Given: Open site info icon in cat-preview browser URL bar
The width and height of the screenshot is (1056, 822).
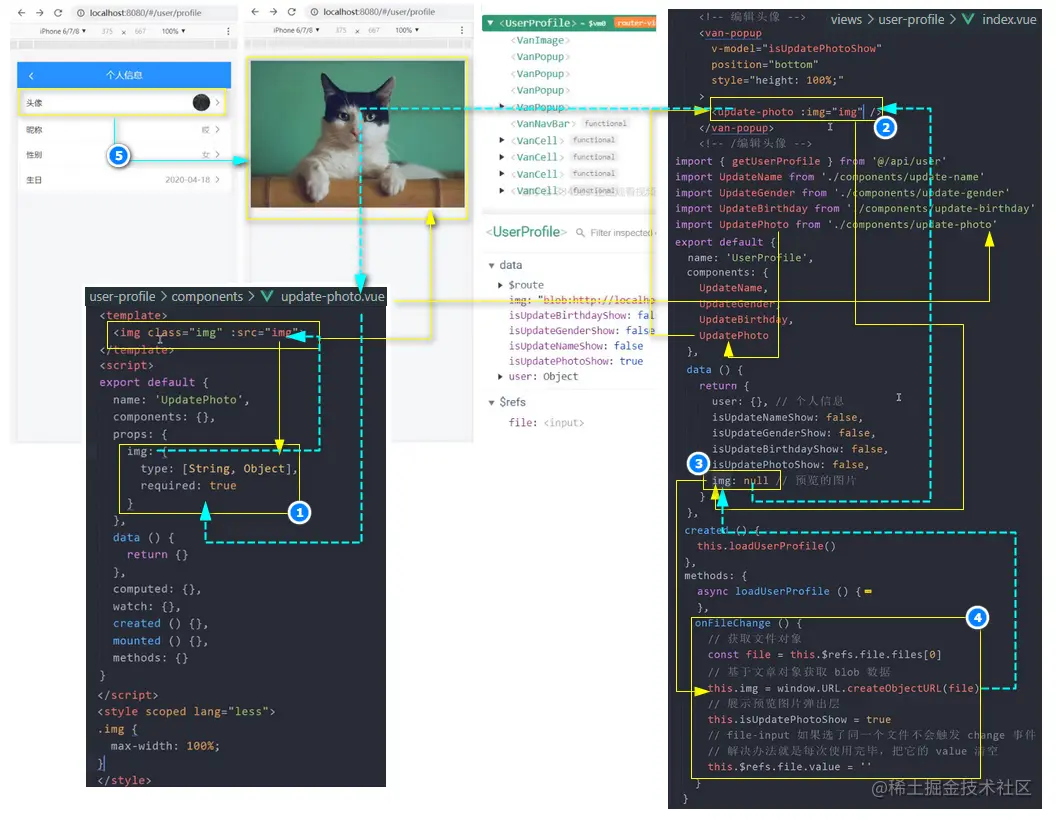Looking at the screenshot, I should pos(315,12).
